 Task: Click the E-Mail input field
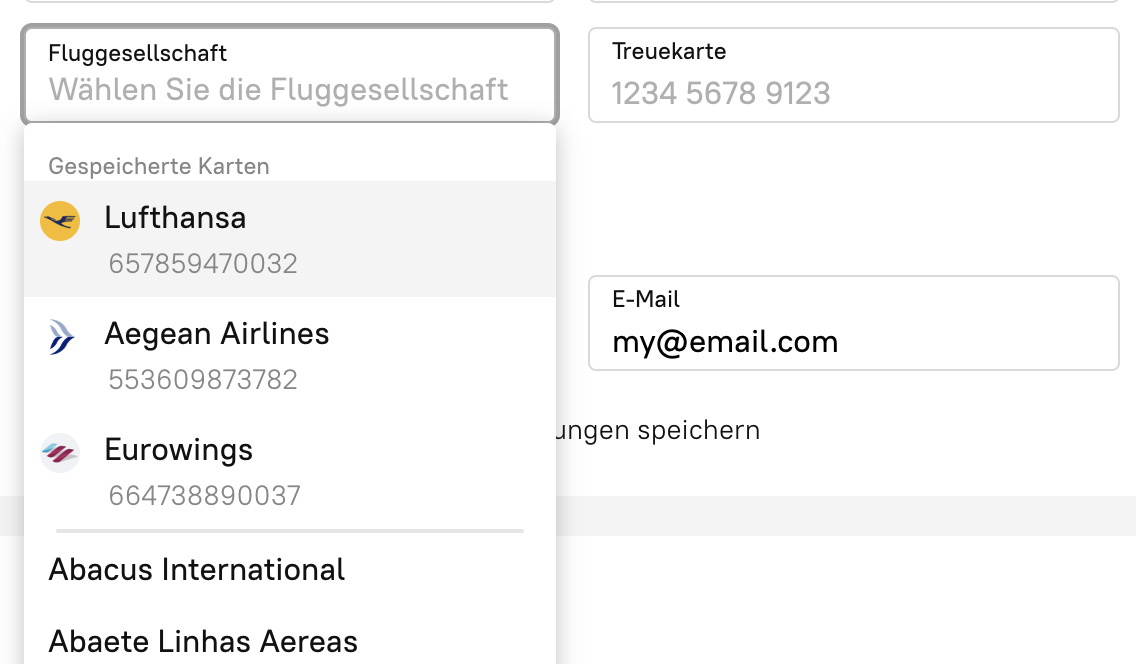[x=853, y=343]
